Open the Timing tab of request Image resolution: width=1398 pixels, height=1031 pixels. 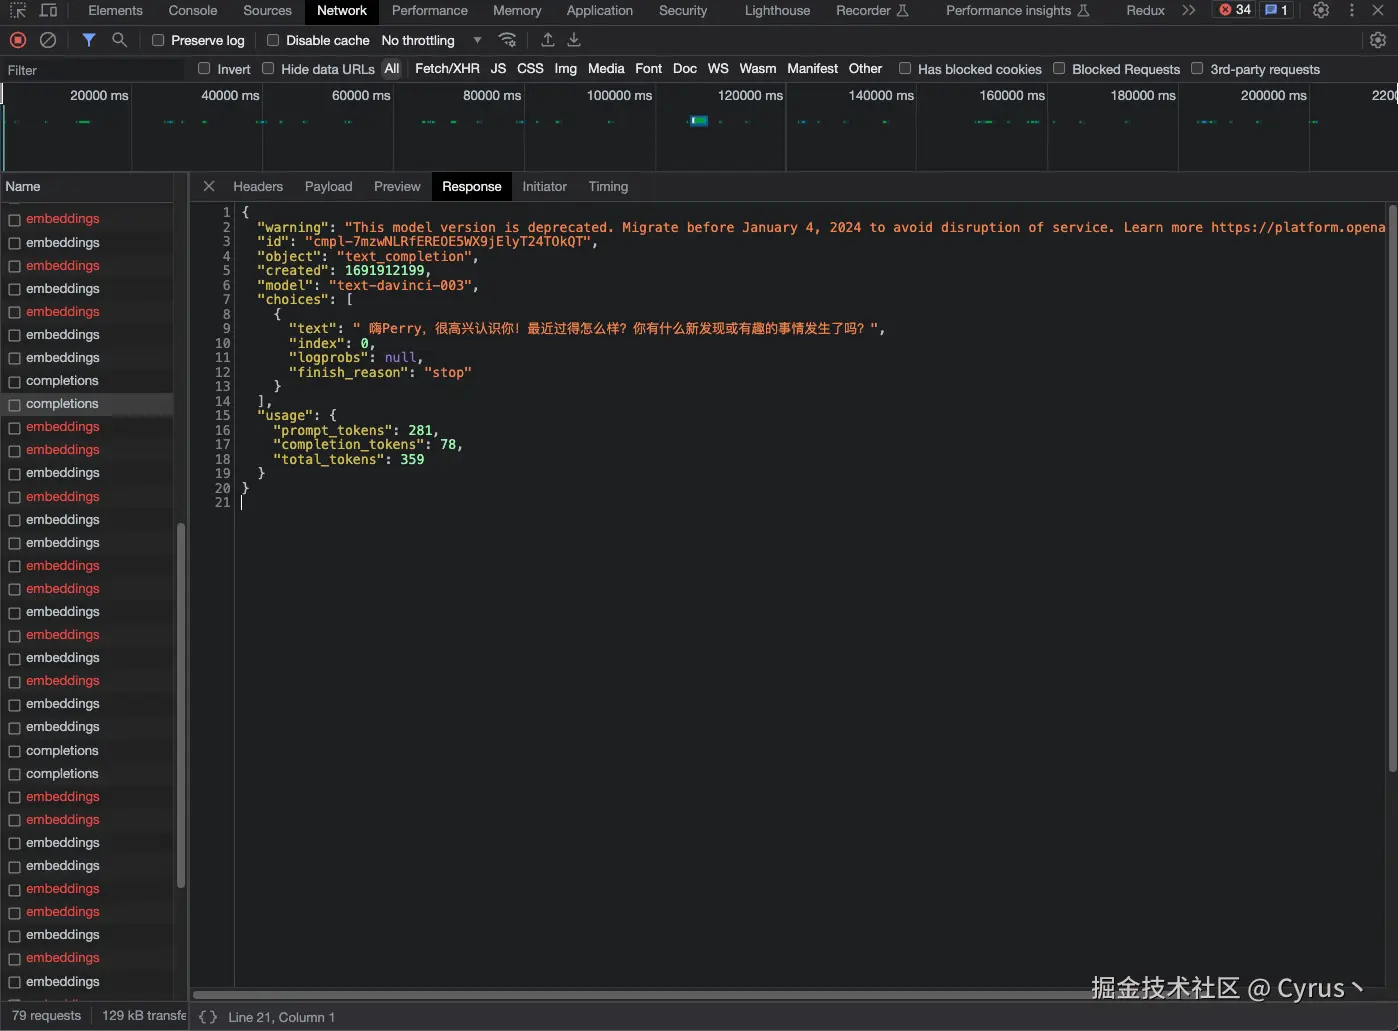[x=608, y=186]
